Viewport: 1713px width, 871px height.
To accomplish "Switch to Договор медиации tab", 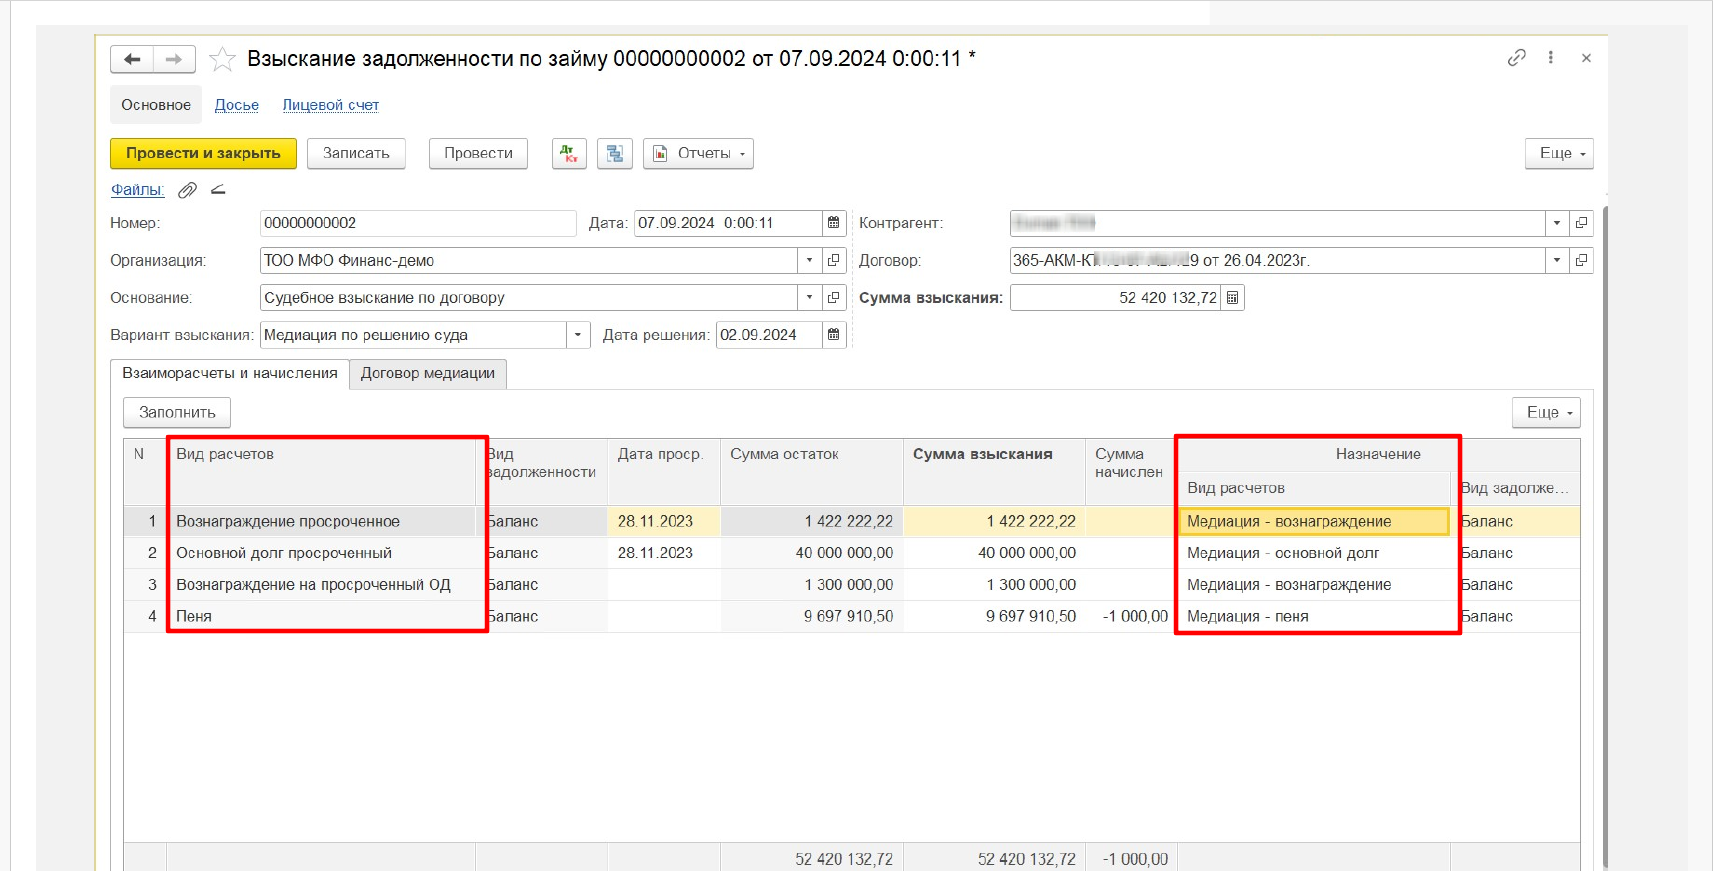I will (428, 373).
